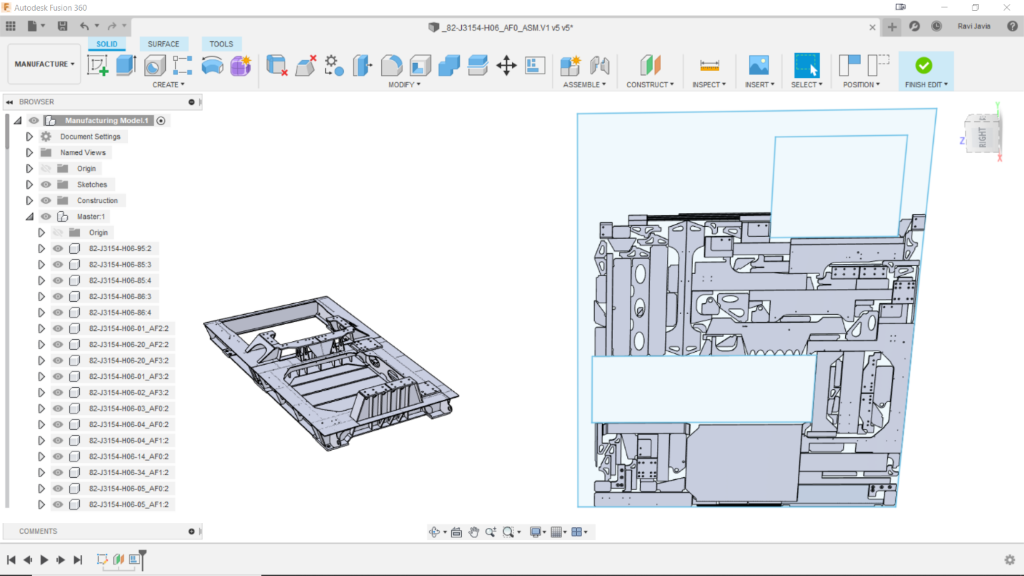
Task: Select the Extrude tool in Create group
Action: [126, 65]
